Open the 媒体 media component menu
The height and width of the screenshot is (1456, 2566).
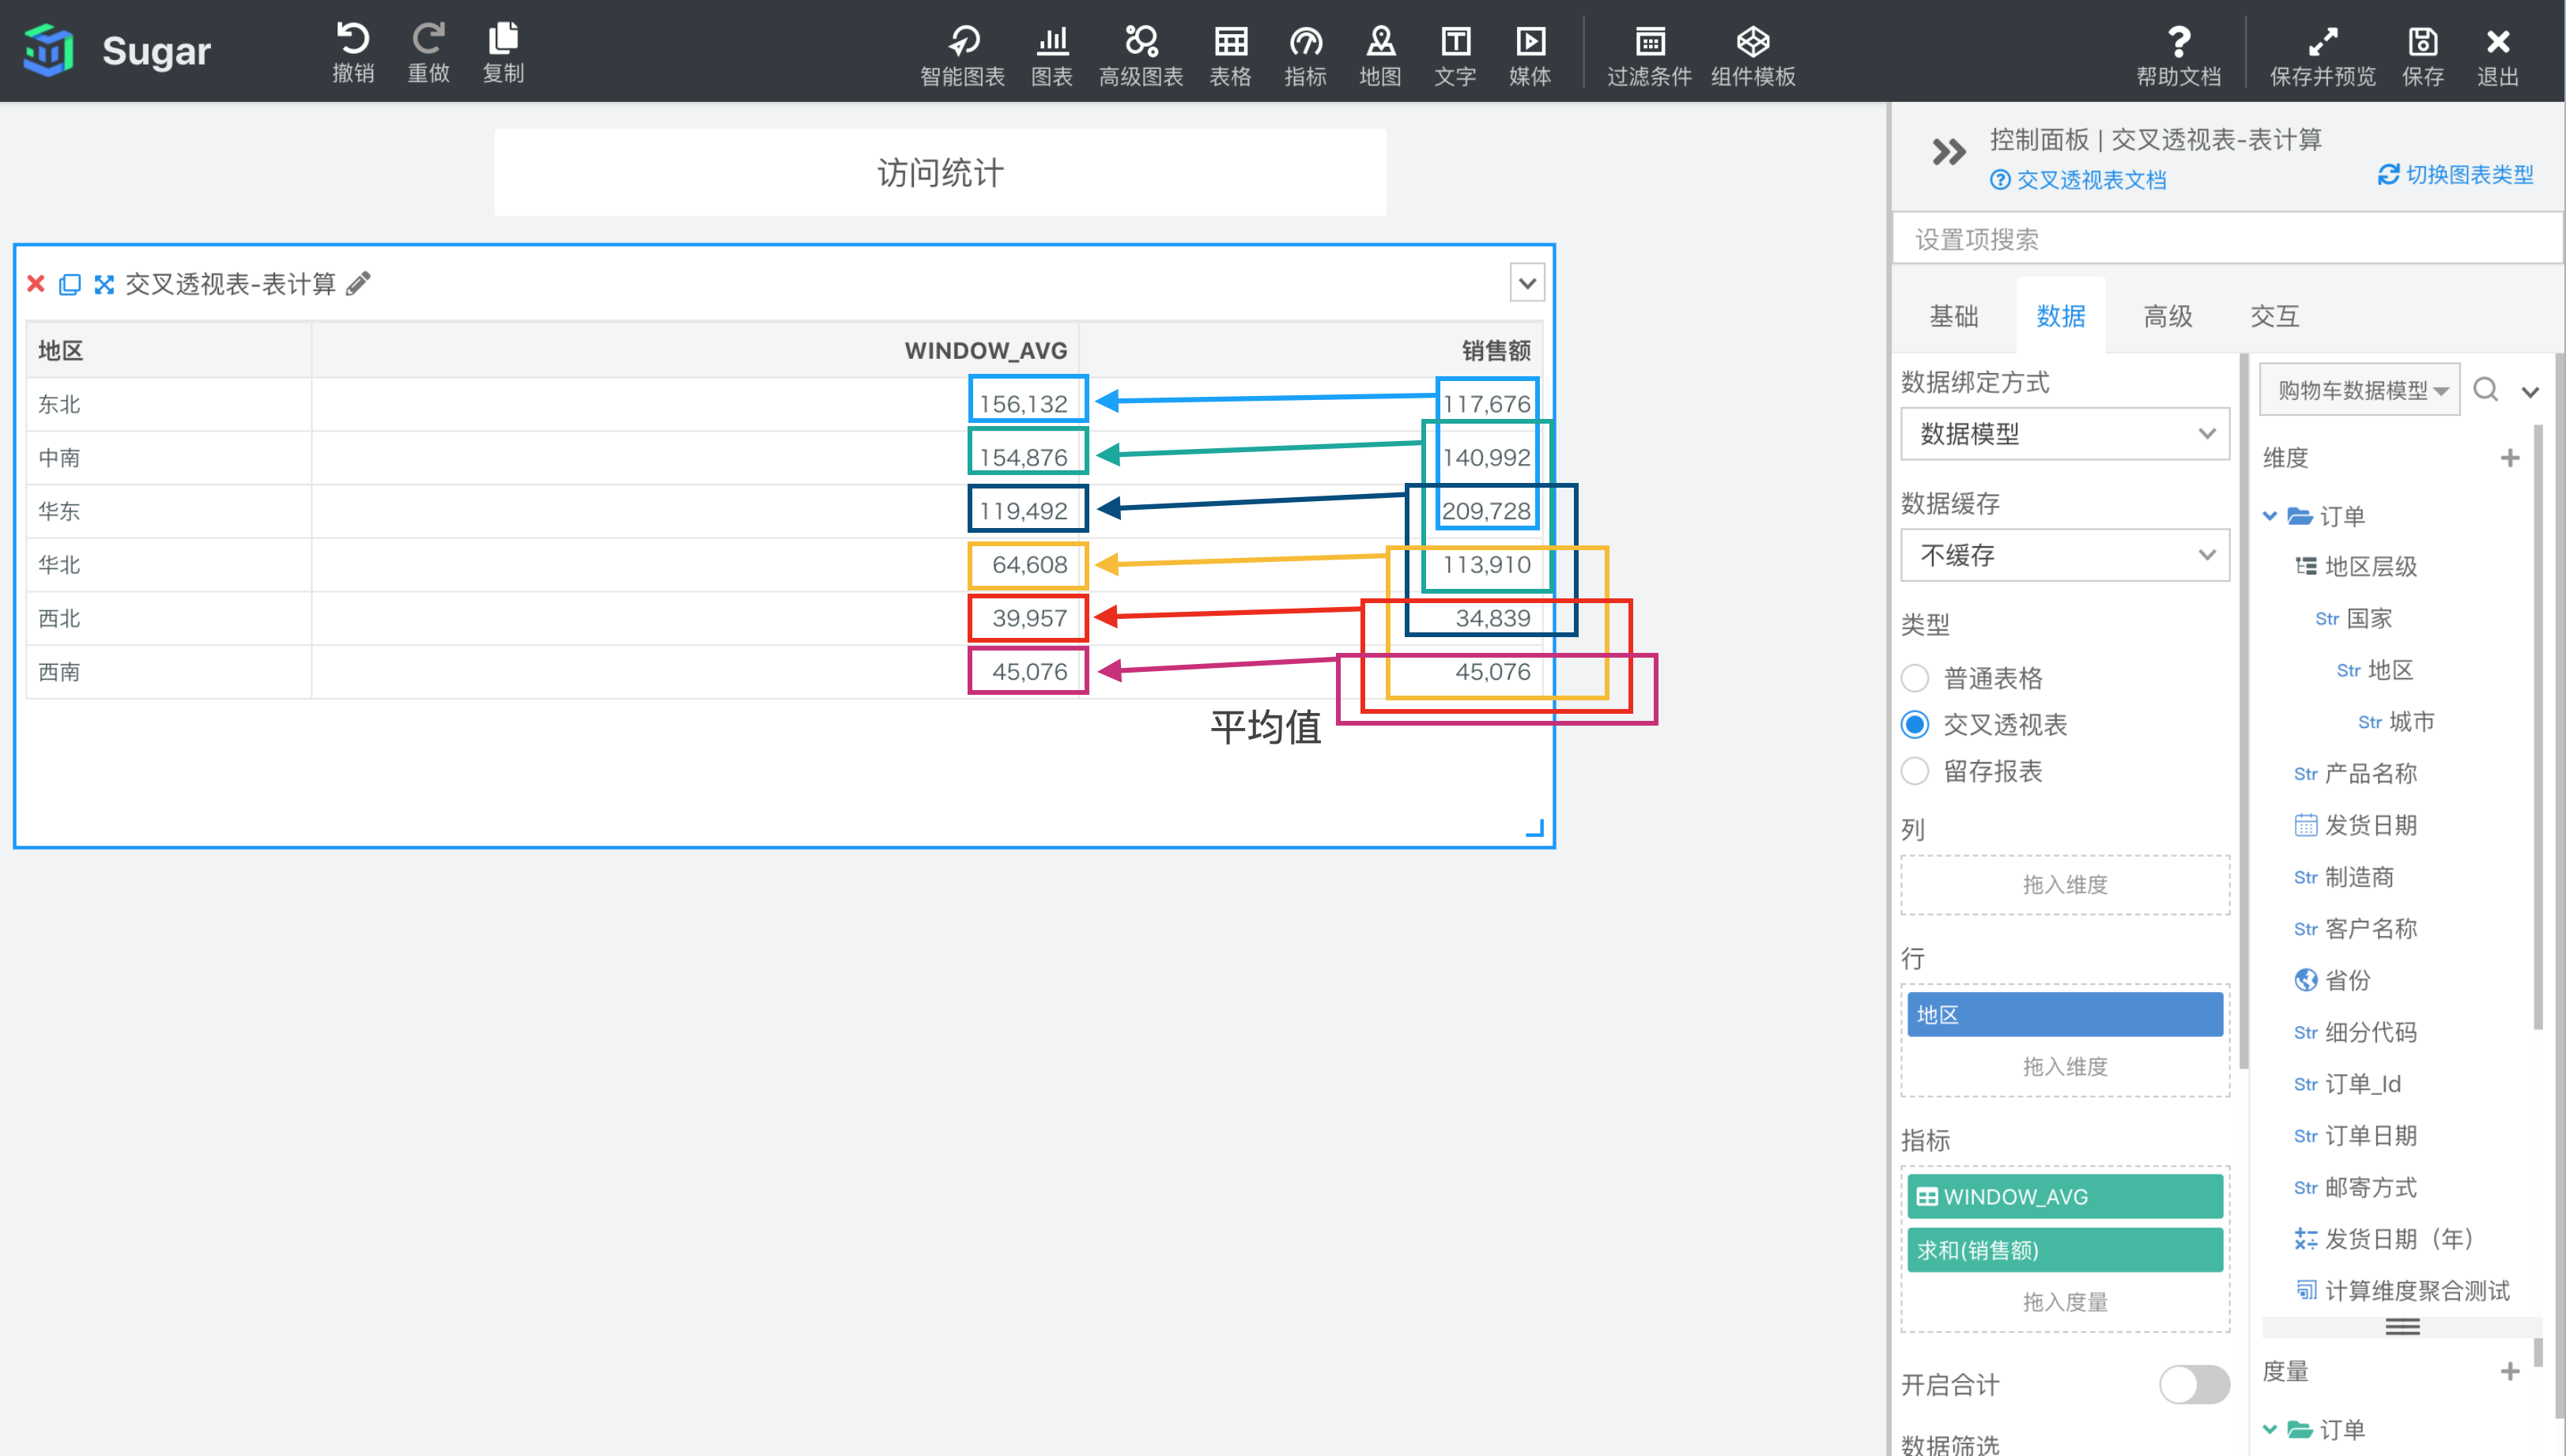(x=1530, y=55)
